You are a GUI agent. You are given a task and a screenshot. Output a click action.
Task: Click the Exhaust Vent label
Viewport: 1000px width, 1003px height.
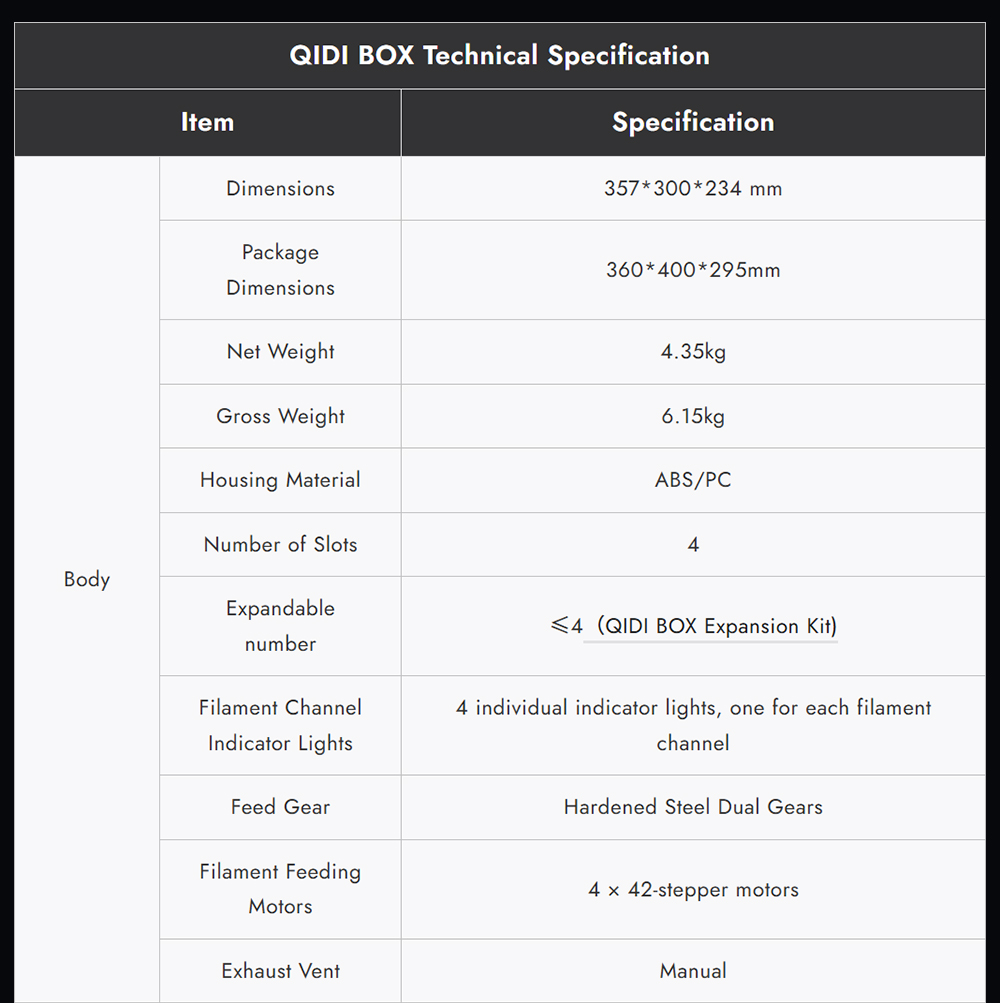tap(280, 971)
